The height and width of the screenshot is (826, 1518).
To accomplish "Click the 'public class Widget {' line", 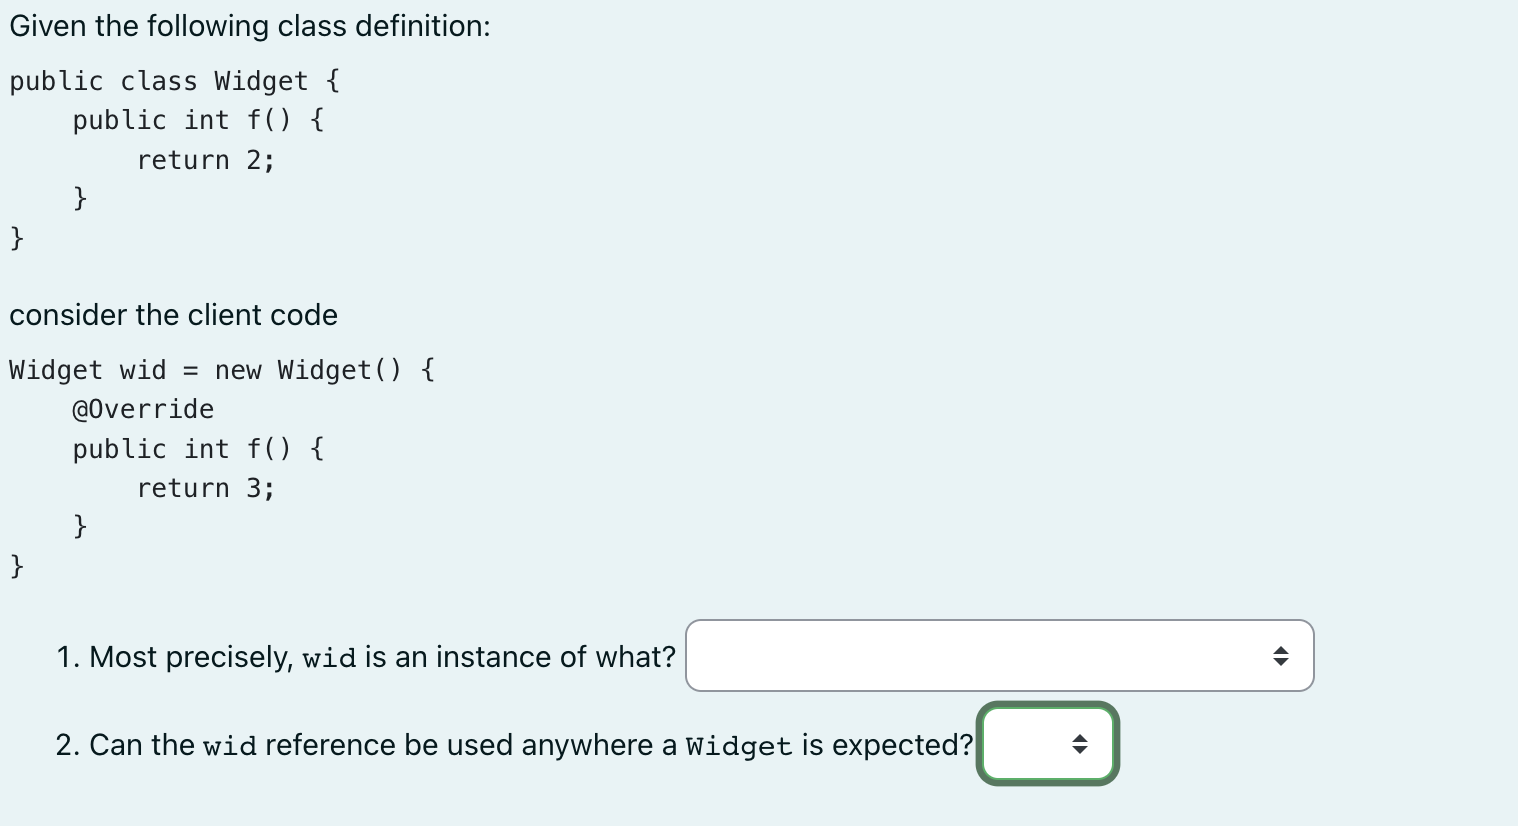I will pyautogui.click(x=174, y=81).
